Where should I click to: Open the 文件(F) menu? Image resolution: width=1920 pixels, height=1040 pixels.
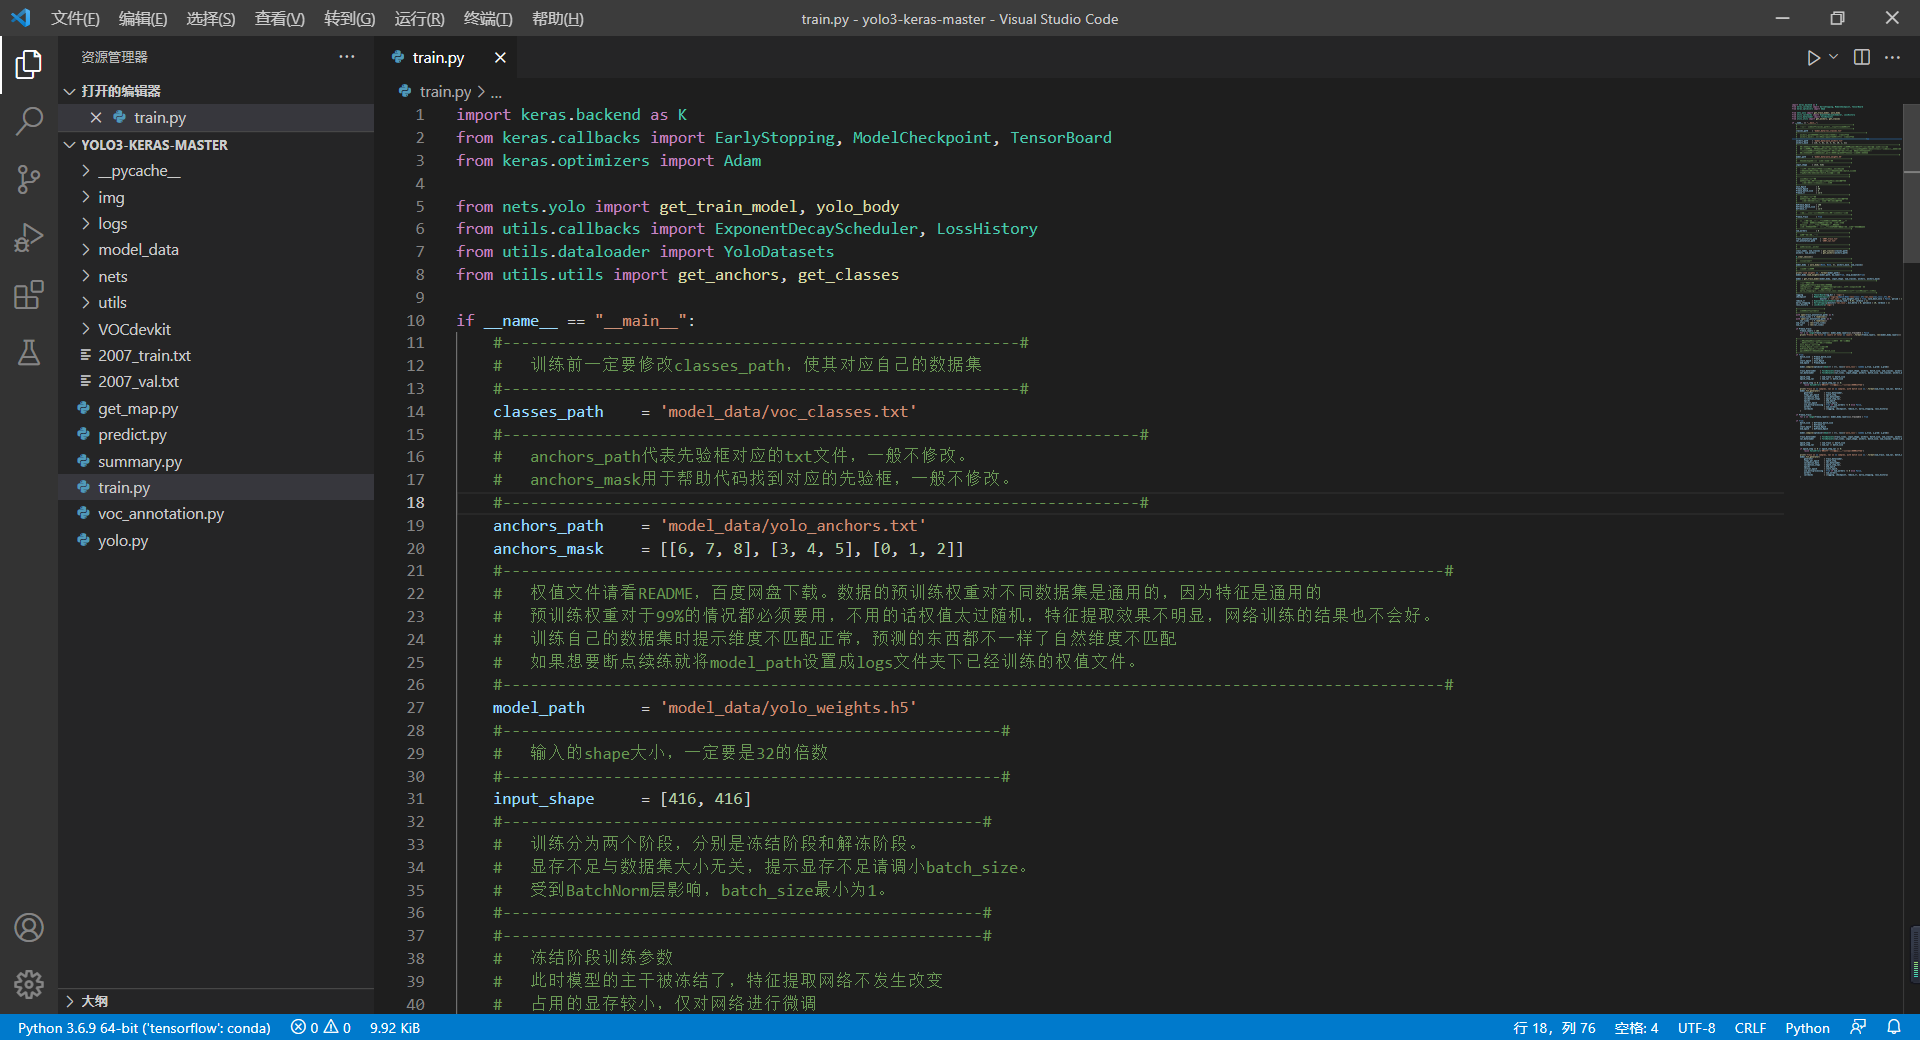point(75,19)
